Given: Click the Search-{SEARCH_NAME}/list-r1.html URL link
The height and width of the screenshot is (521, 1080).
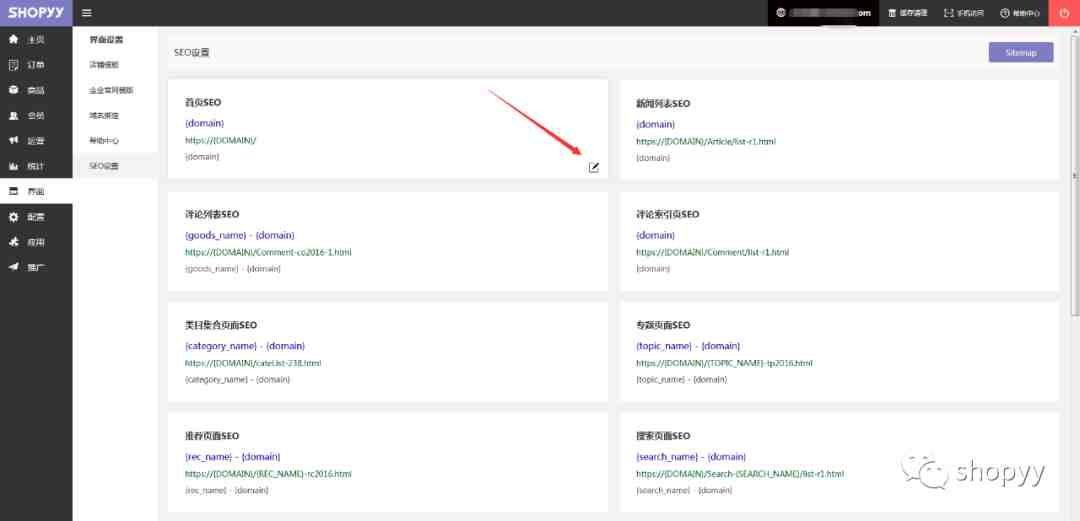Looking at the screenshot, I should pyautogui.click(x=740, y=473).
